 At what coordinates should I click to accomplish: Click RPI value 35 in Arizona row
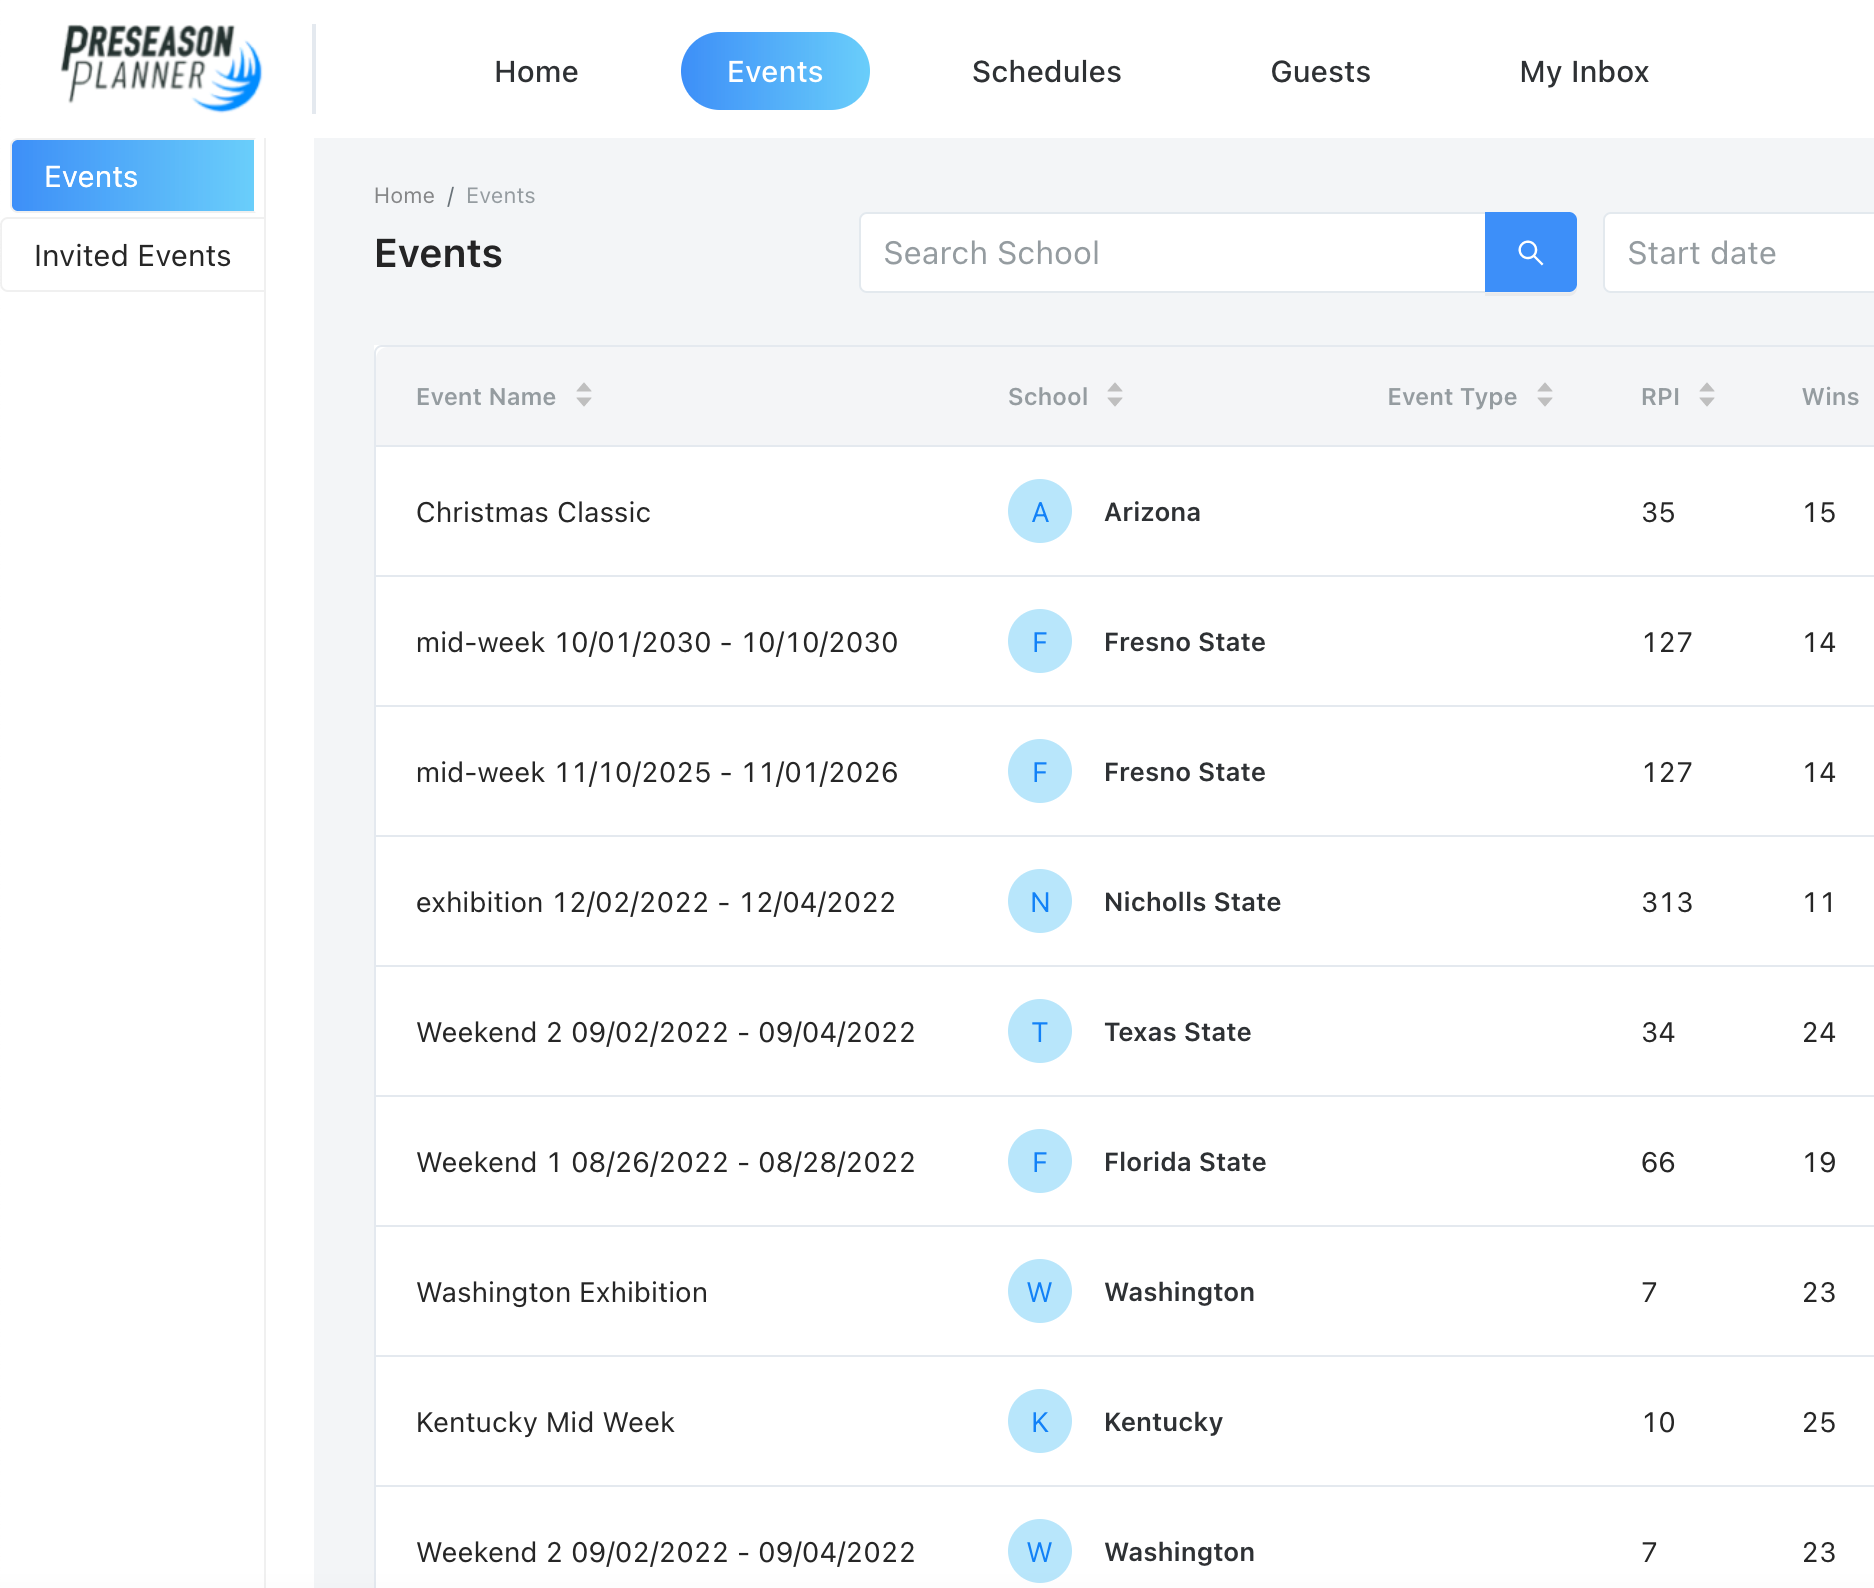pos(1658,512)
